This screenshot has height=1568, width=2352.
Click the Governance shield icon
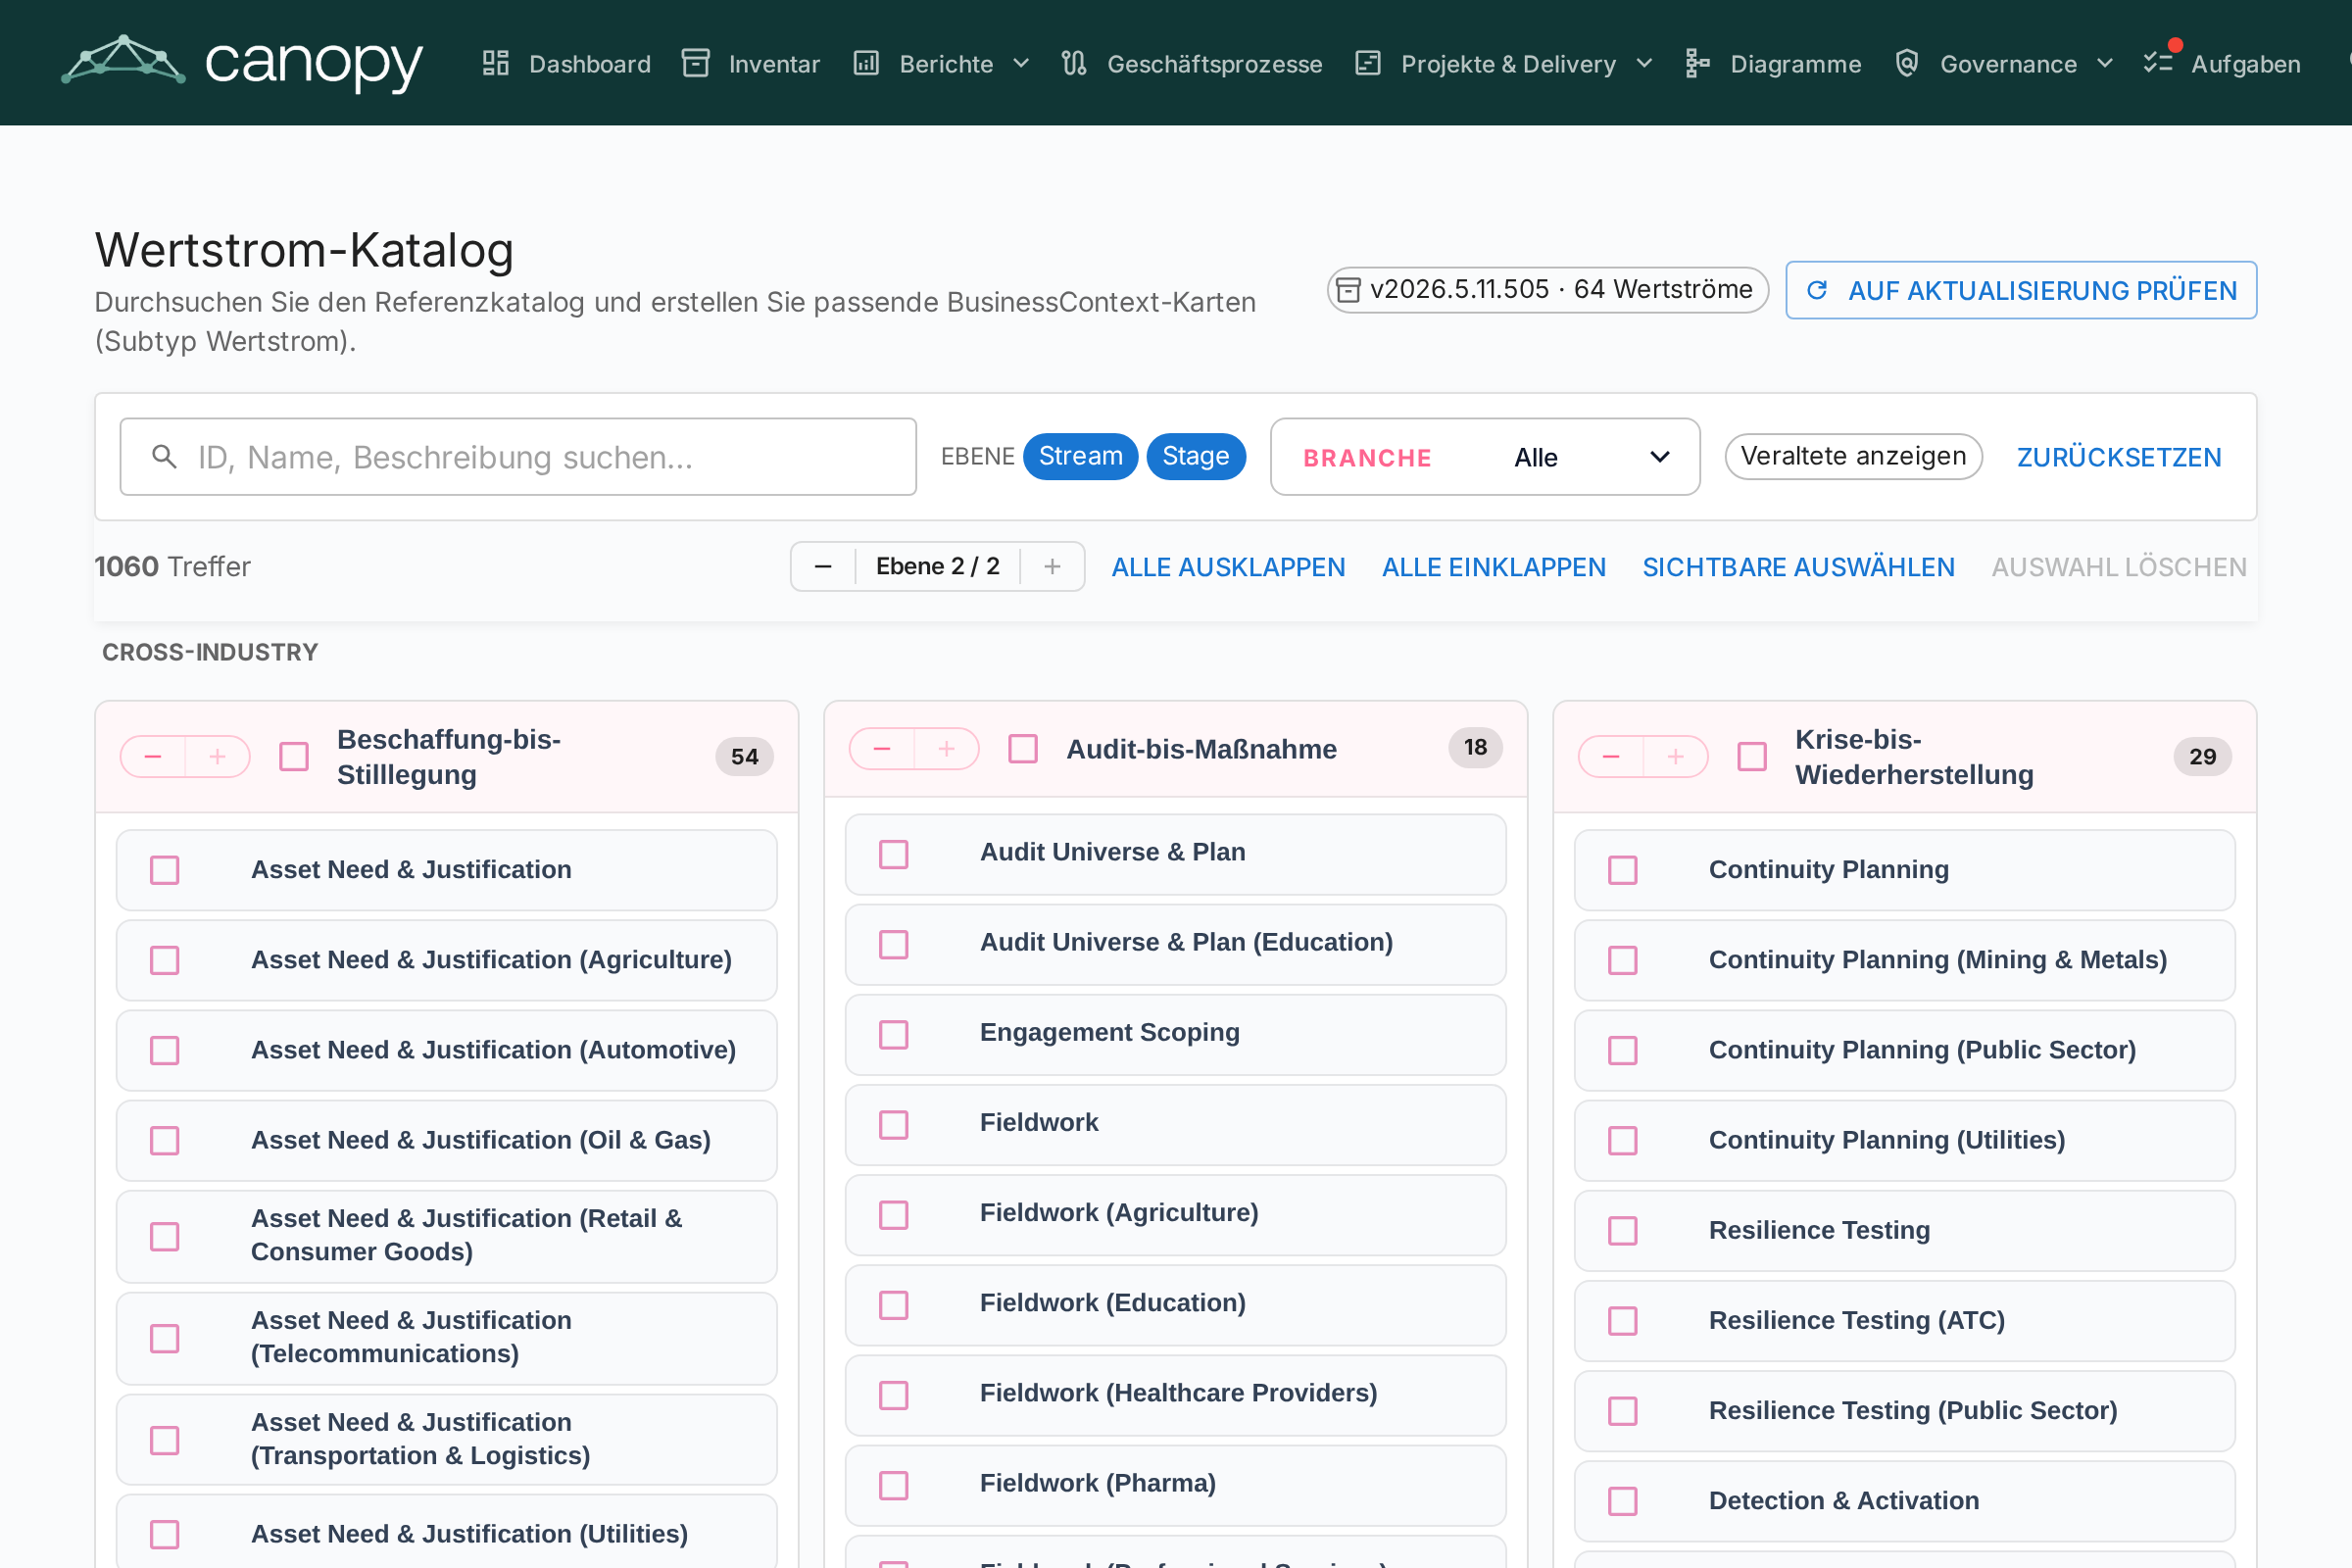point(1907,64)
